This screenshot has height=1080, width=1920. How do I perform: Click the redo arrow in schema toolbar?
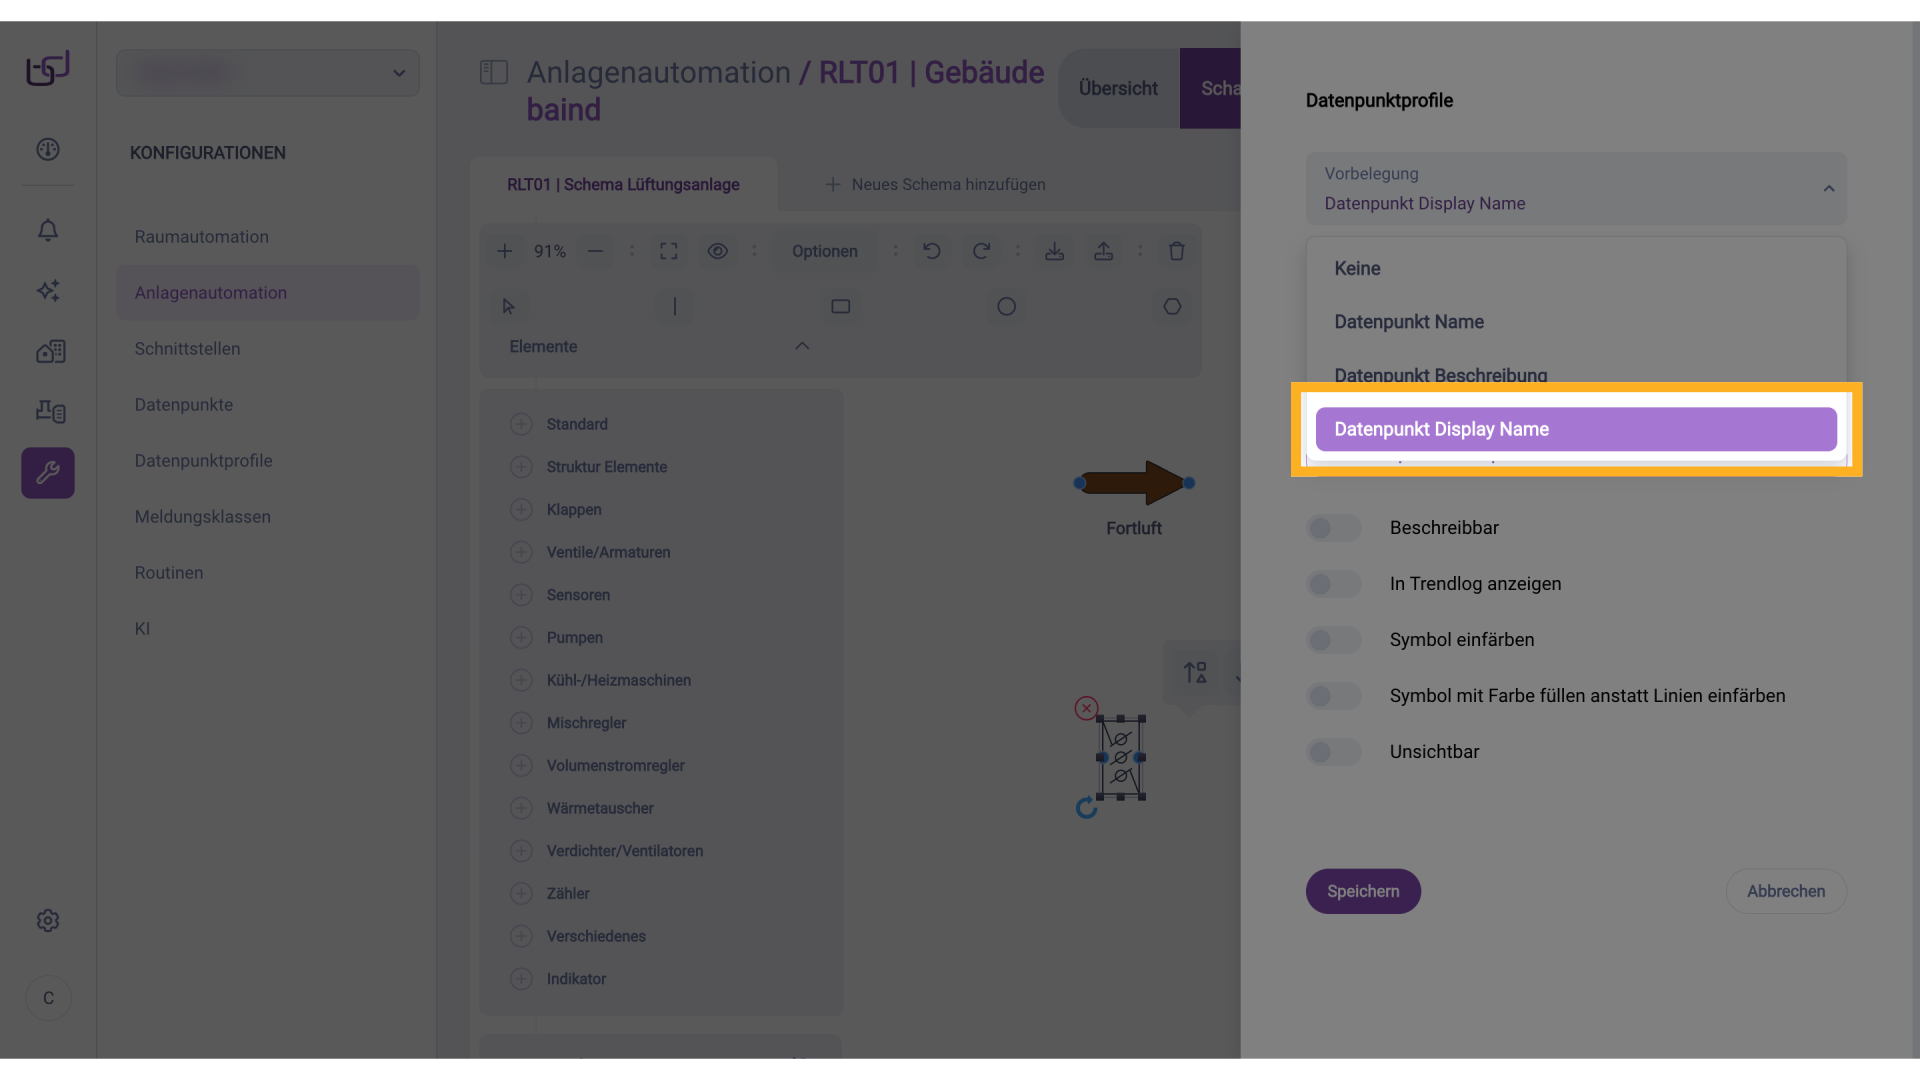[981, 251]
